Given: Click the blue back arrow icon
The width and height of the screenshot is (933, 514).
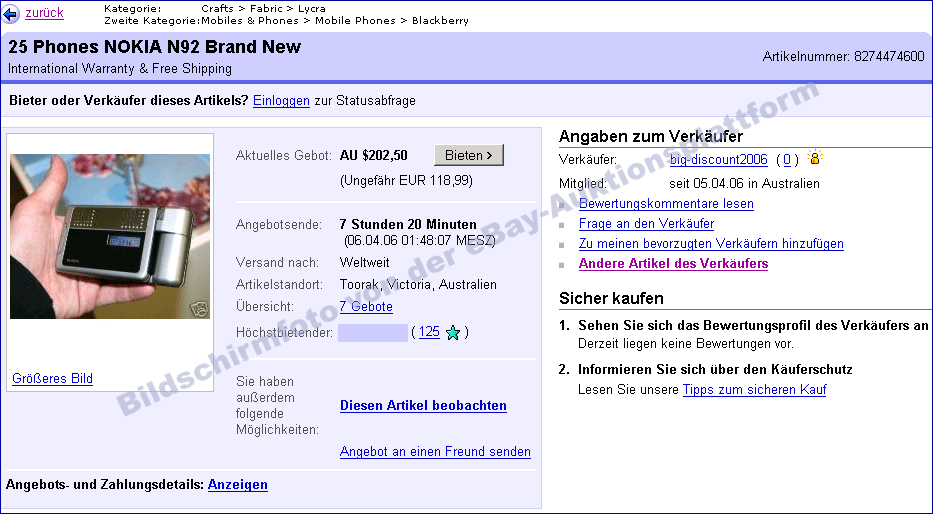Looking at the screenshot, I should pyautogui.click(x=11, y=14).
